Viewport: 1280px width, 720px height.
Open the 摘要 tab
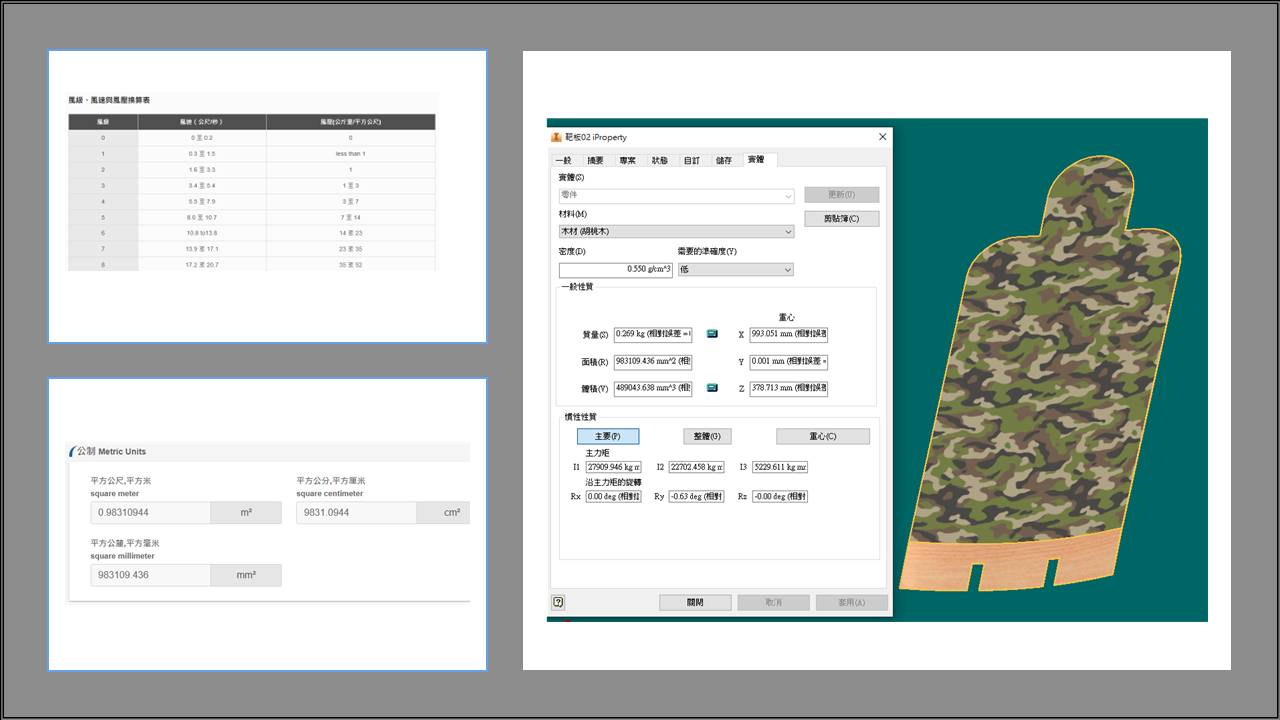click(595, 160)
